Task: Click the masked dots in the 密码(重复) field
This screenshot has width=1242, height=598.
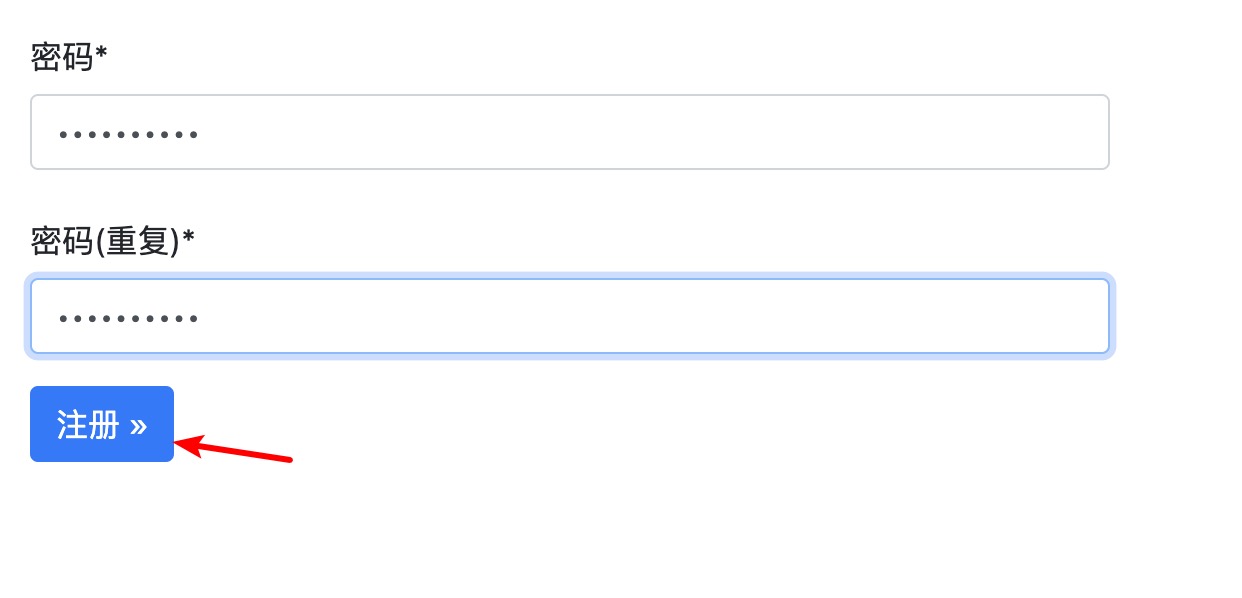Action: [x=129, y=318]
